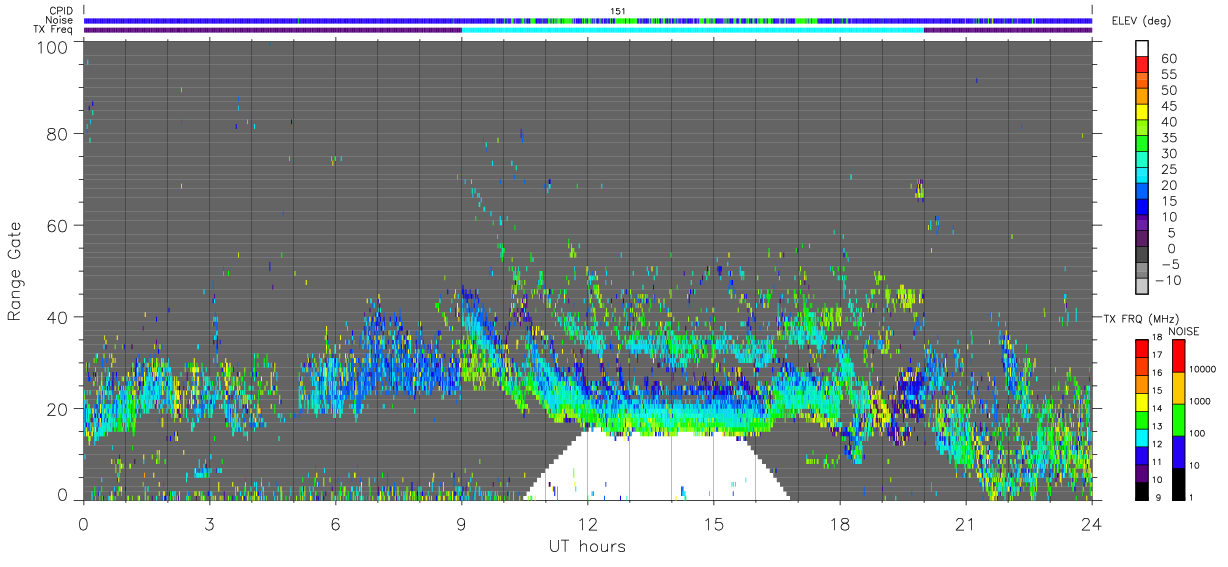Click the red swatch on the ELEV scale

click(1141, 67)
